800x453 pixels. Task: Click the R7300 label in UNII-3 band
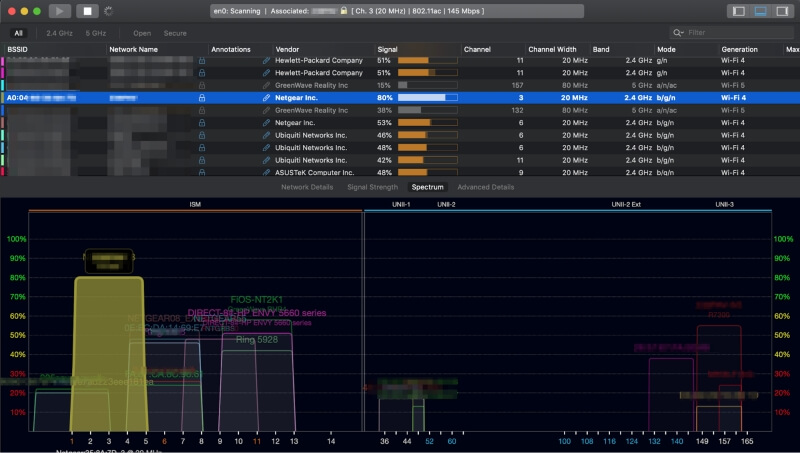point(718,315)
